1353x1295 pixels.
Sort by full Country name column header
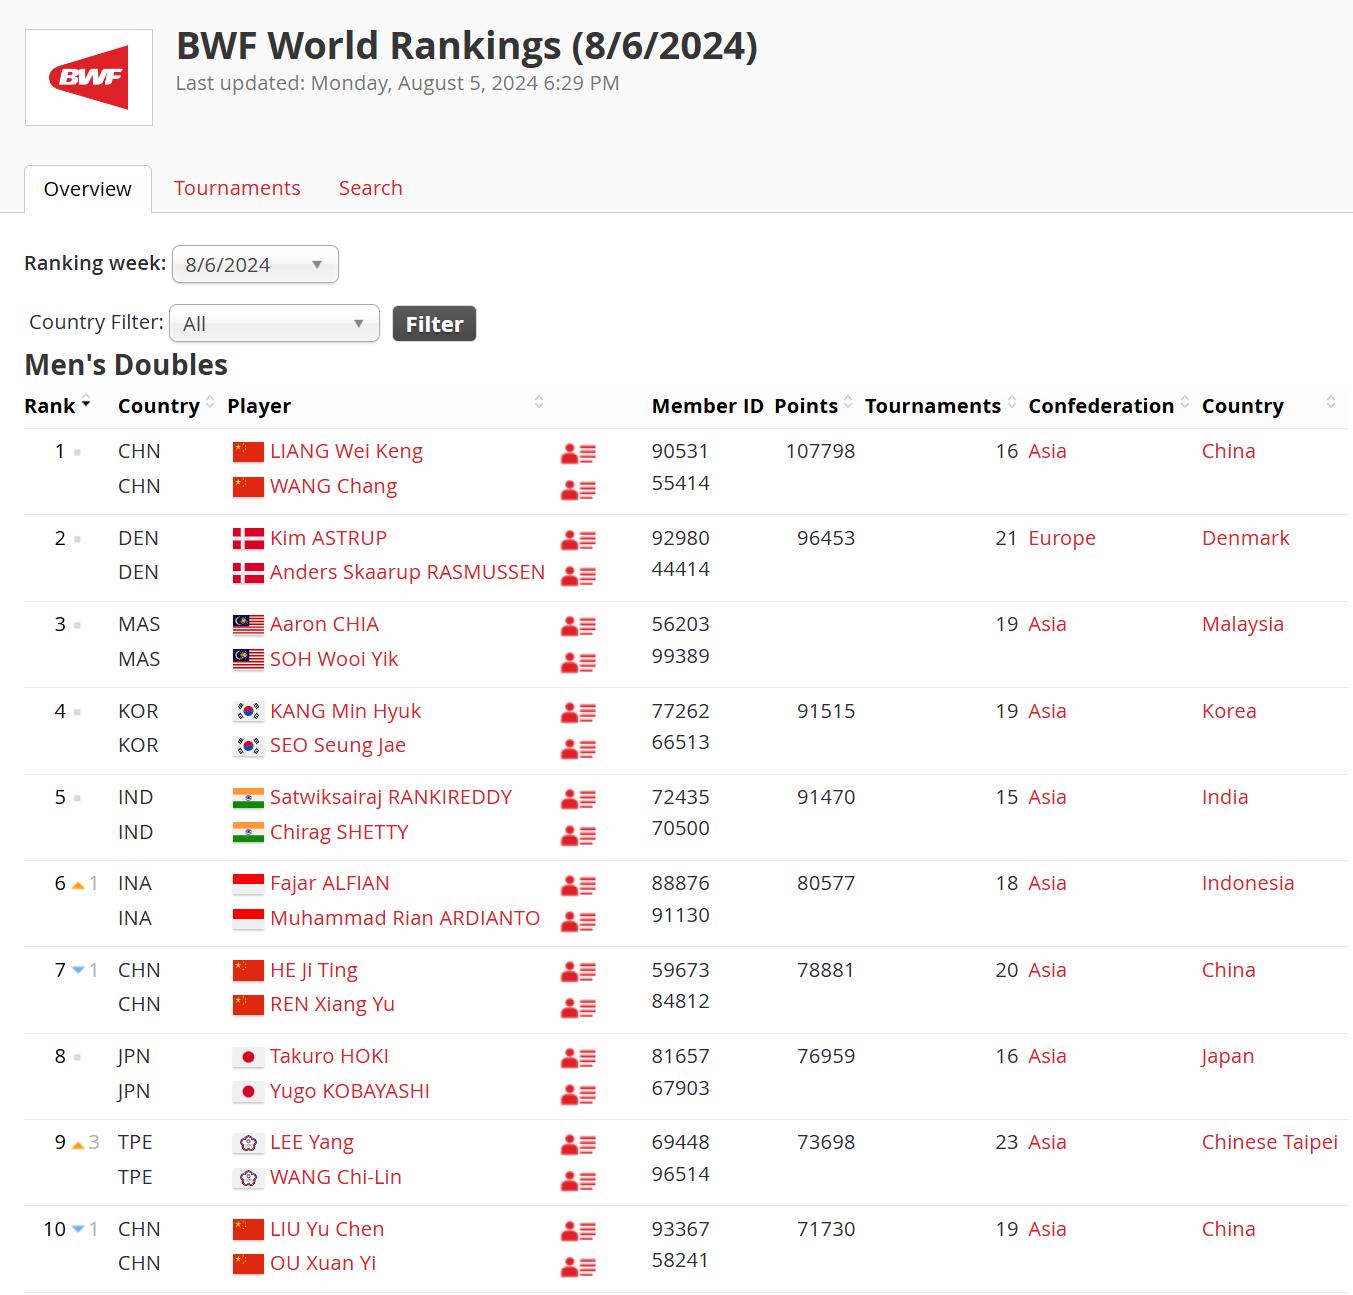coord(1268,406)
